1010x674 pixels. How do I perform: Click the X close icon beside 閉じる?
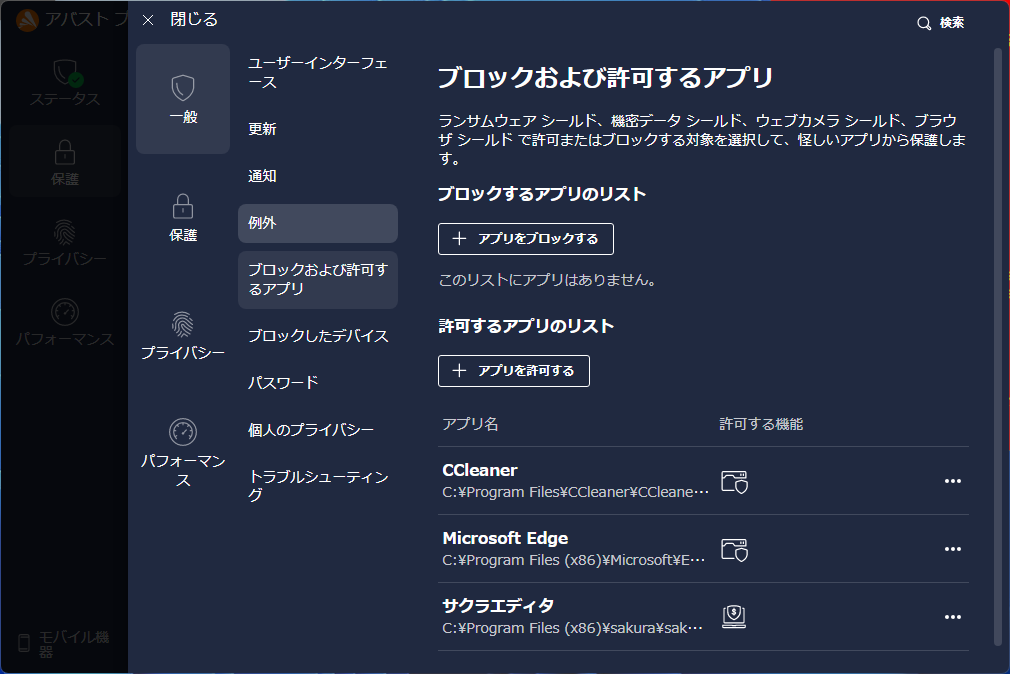(x=148, y=20)
